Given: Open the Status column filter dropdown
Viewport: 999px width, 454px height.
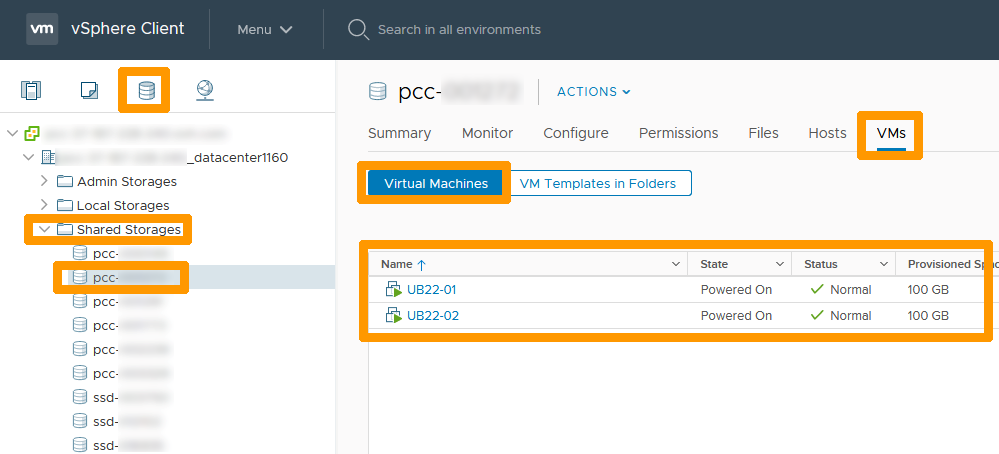Looking at the screenshot, I should click(x=884, y=264).
